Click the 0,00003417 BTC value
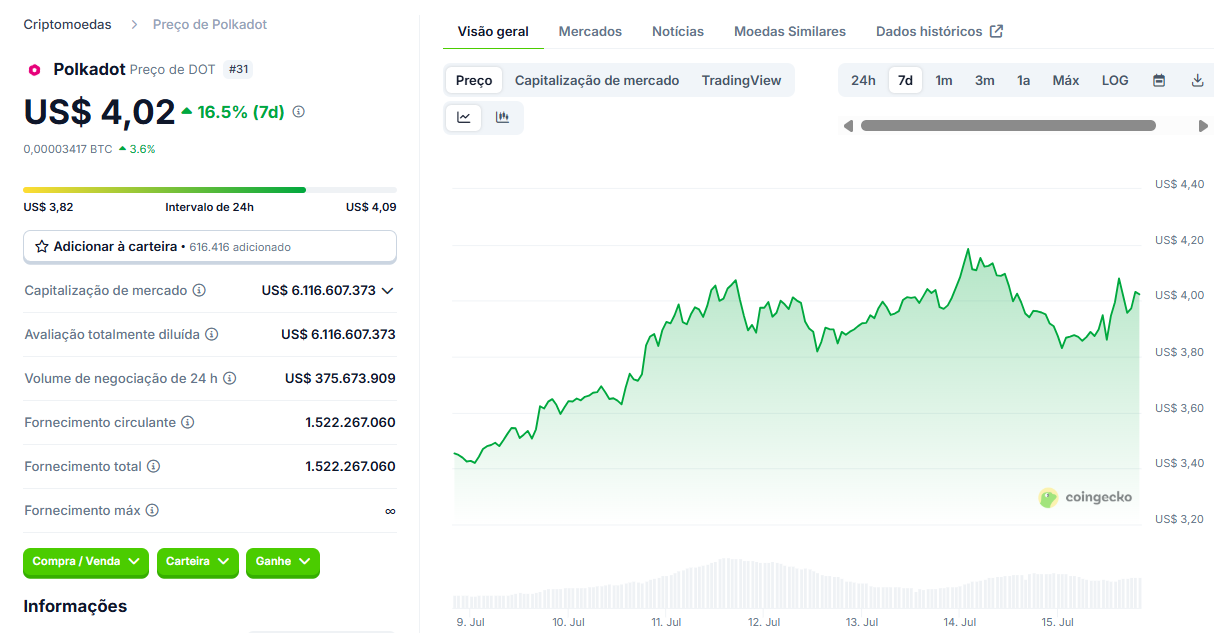 pos(68,148)
